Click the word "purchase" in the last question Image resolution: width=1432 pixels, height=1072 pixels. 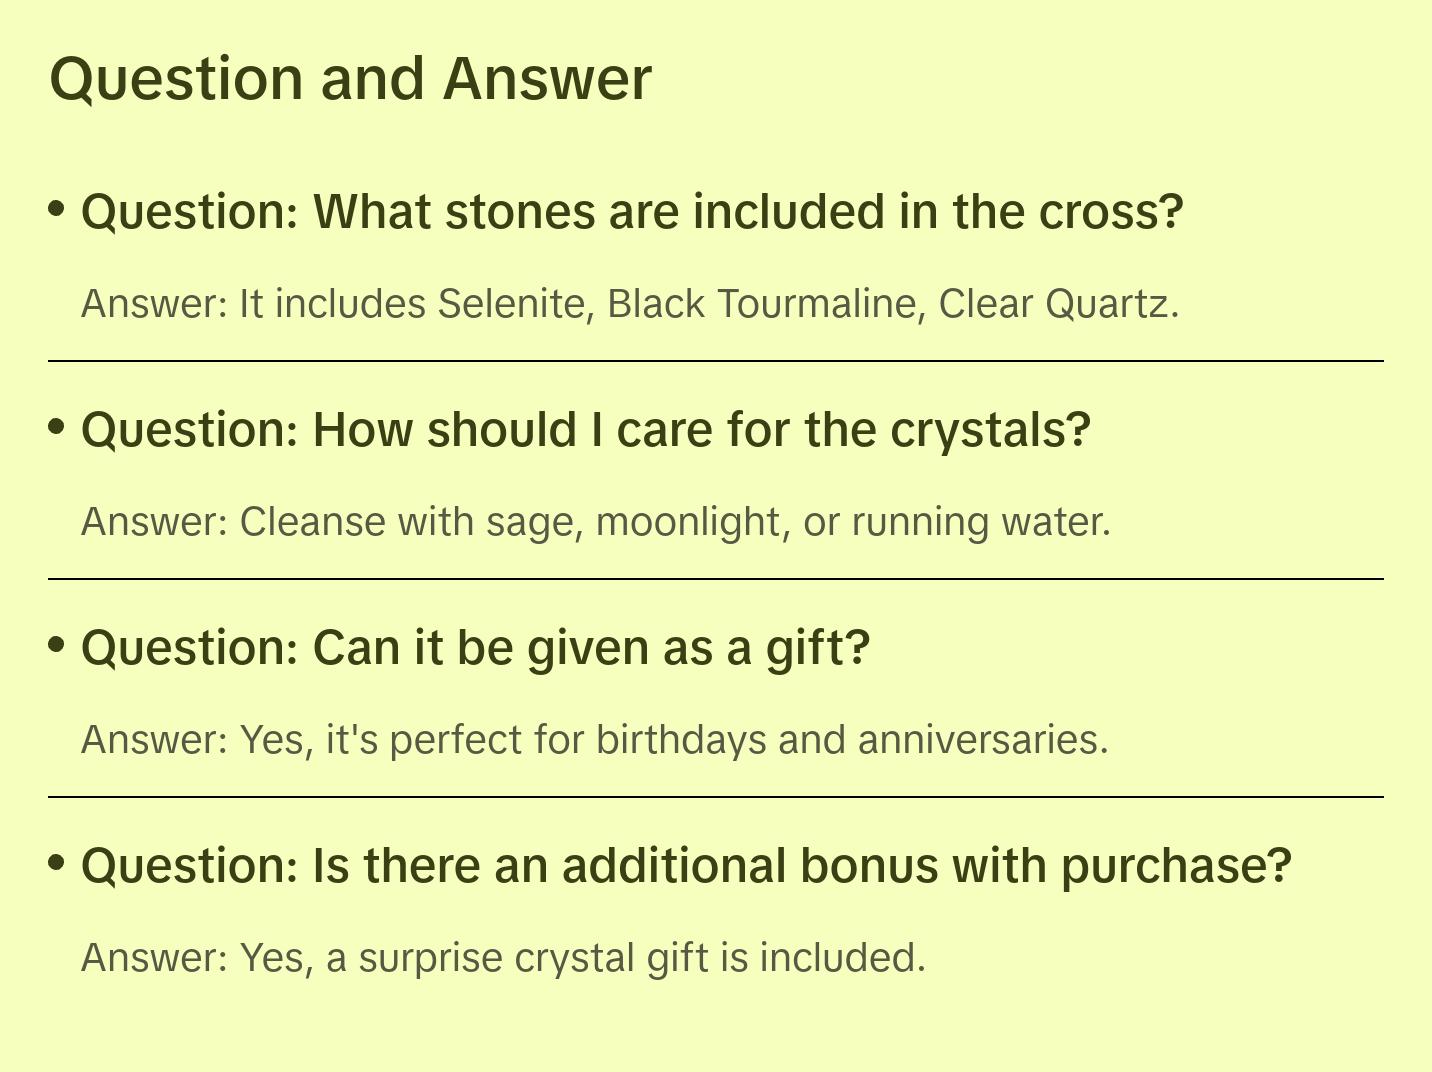pyautogui.click(x=1175, y=866)
